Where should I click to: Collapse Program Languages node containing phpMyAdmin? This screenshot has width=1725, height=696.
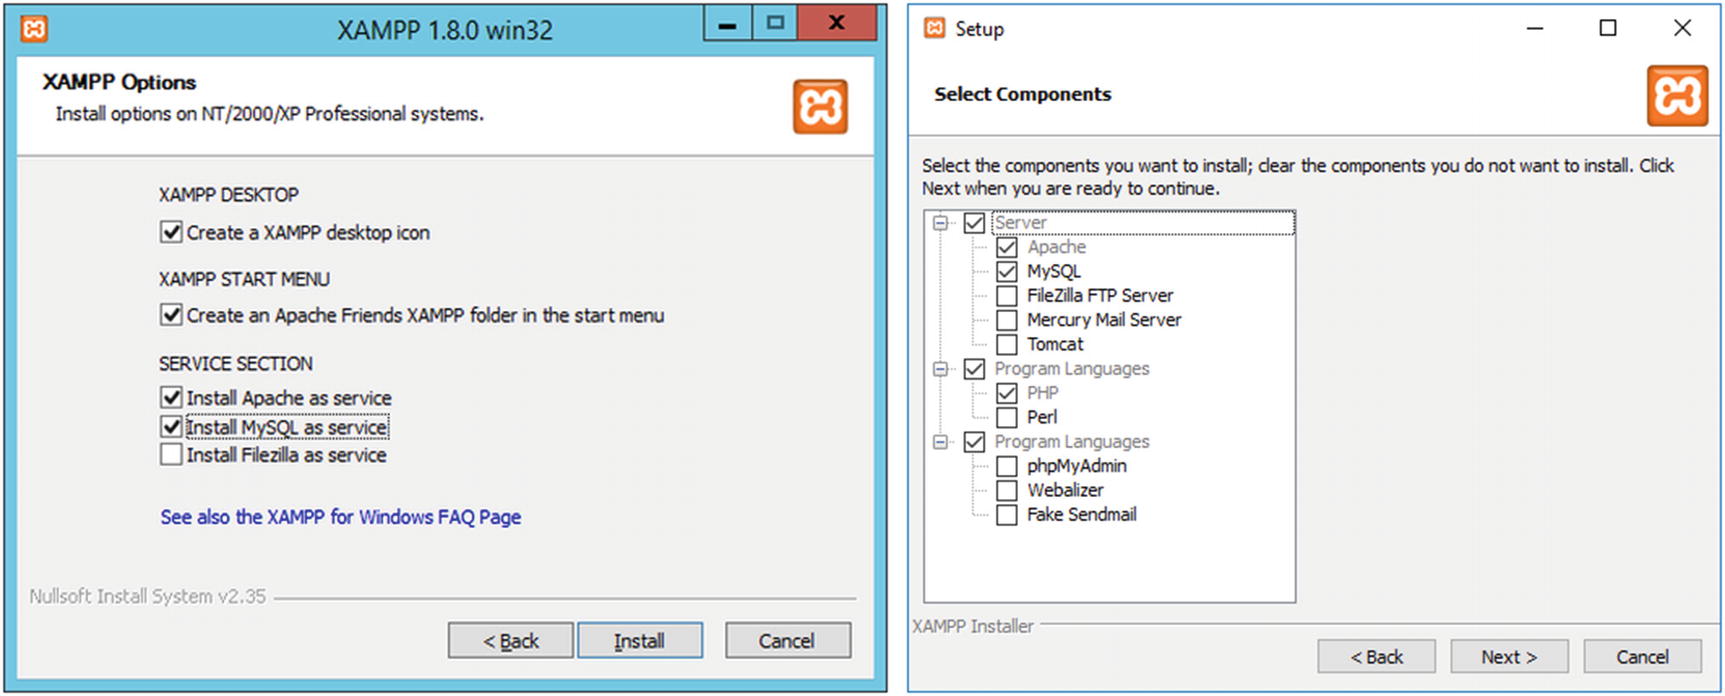(940, 442)
